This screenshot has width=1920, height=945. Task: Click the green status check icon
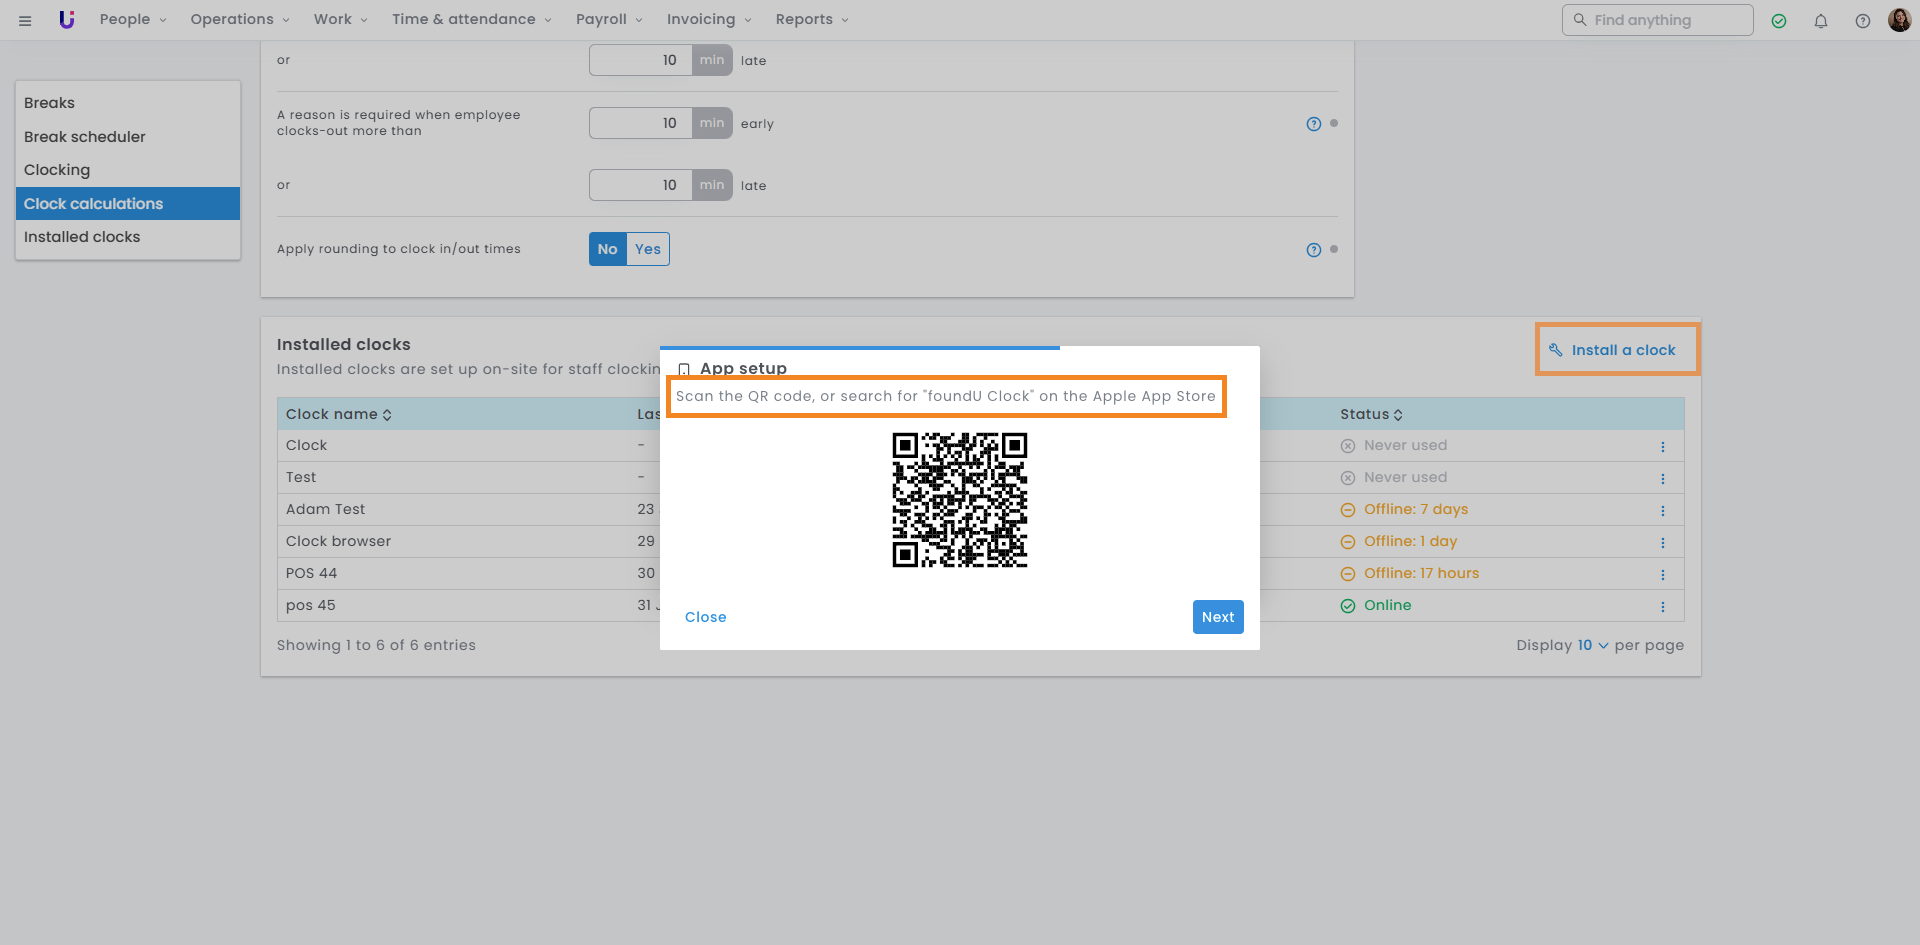1779,20
